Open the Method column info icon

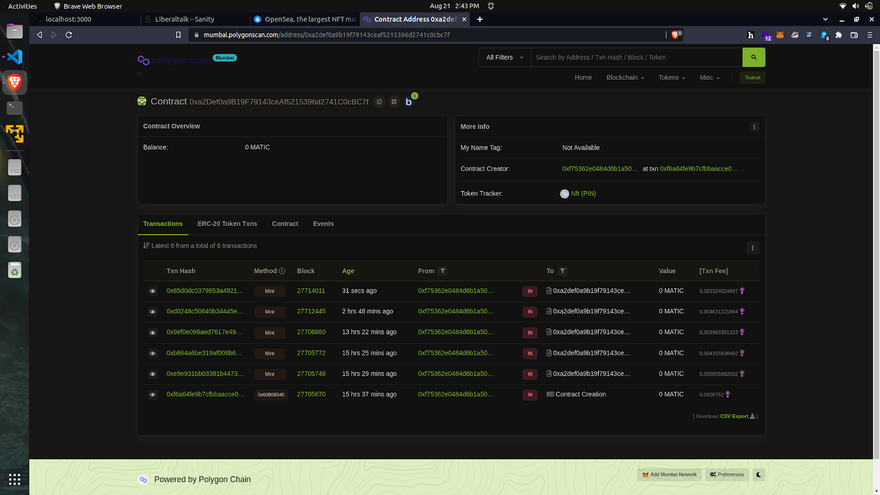[282, 271]
